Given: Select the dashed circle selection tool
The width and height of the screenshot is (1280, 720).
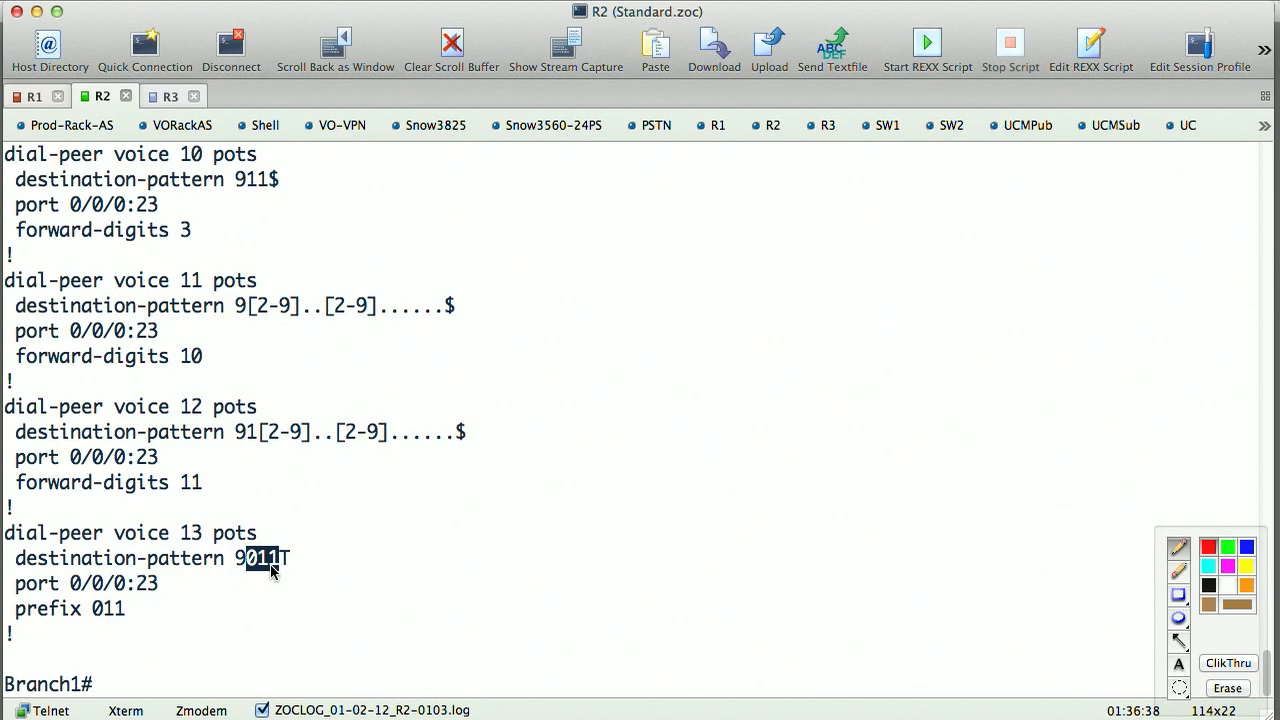Looking at the screenshot, I should 1178,687.
